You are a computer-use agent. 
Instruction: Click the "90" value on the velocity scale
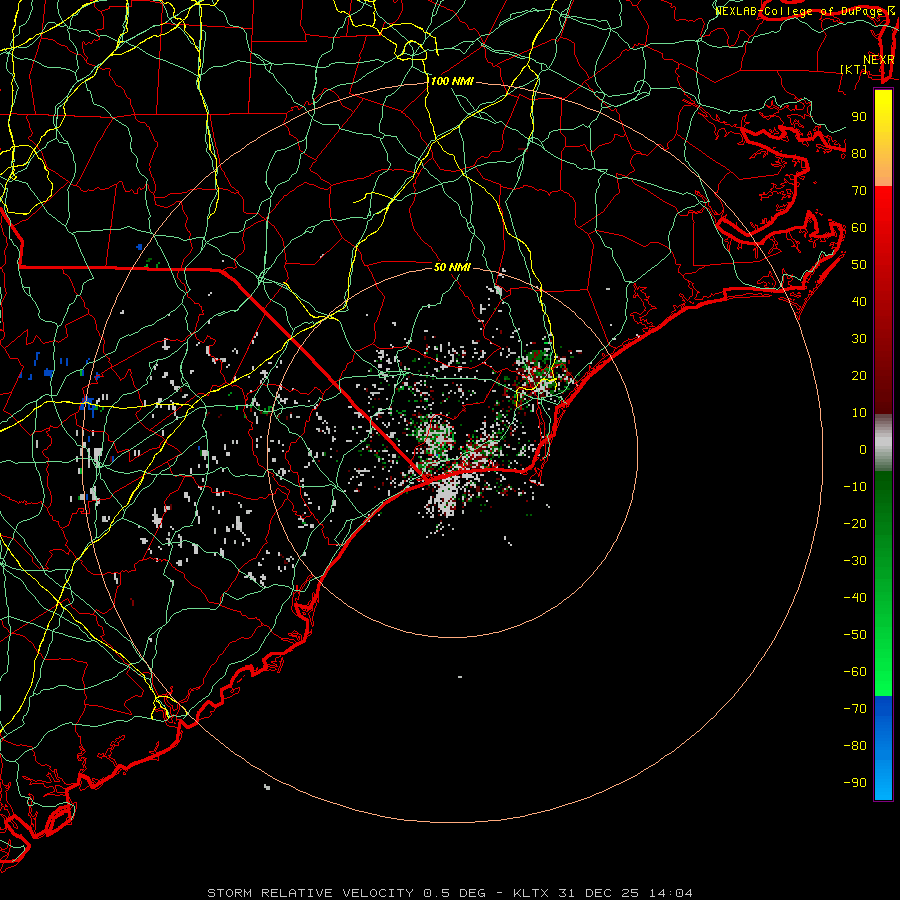click(859, 117)
